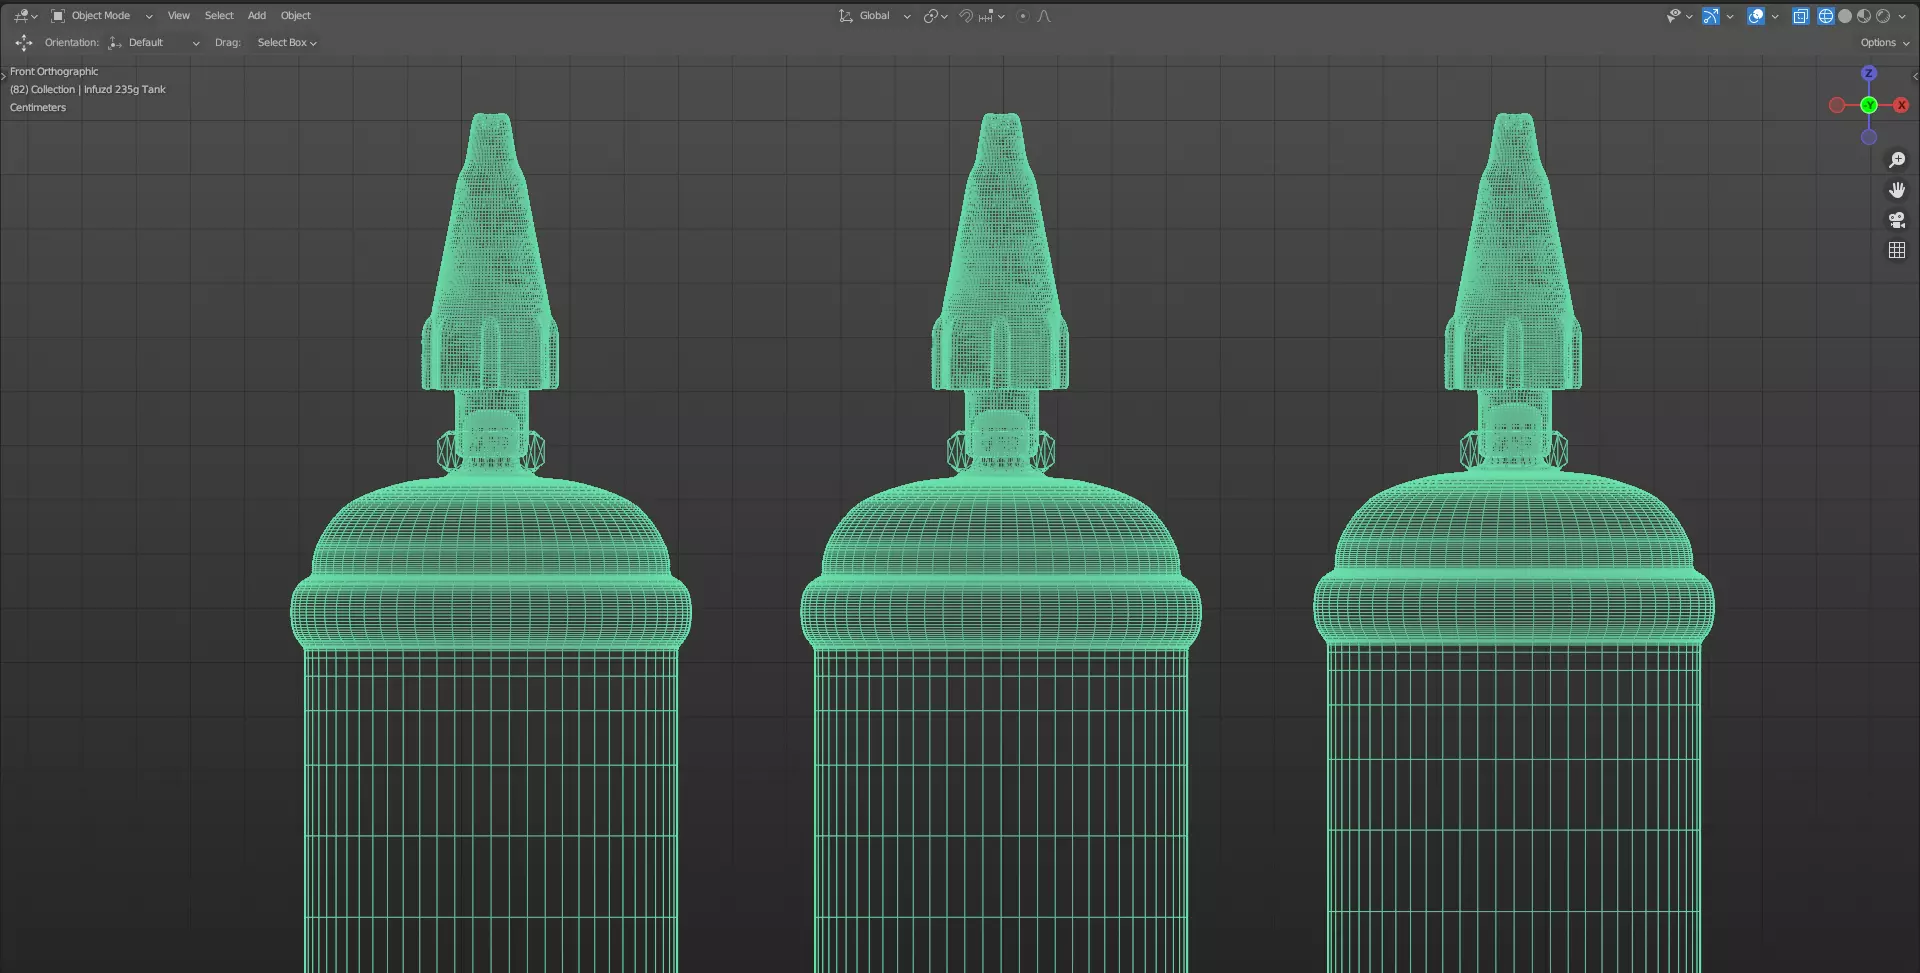Open the Options dropdown

(1885, 43)
